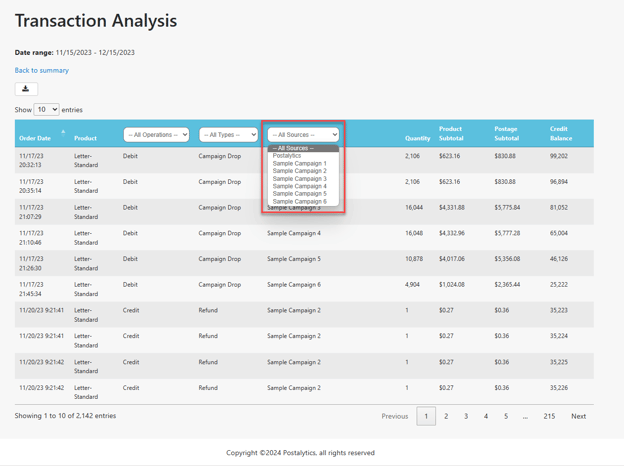The height and width of the screenshot is (466, 624).
Task: Expand the All Operations filter dropdown
Action: pos(156,135)
